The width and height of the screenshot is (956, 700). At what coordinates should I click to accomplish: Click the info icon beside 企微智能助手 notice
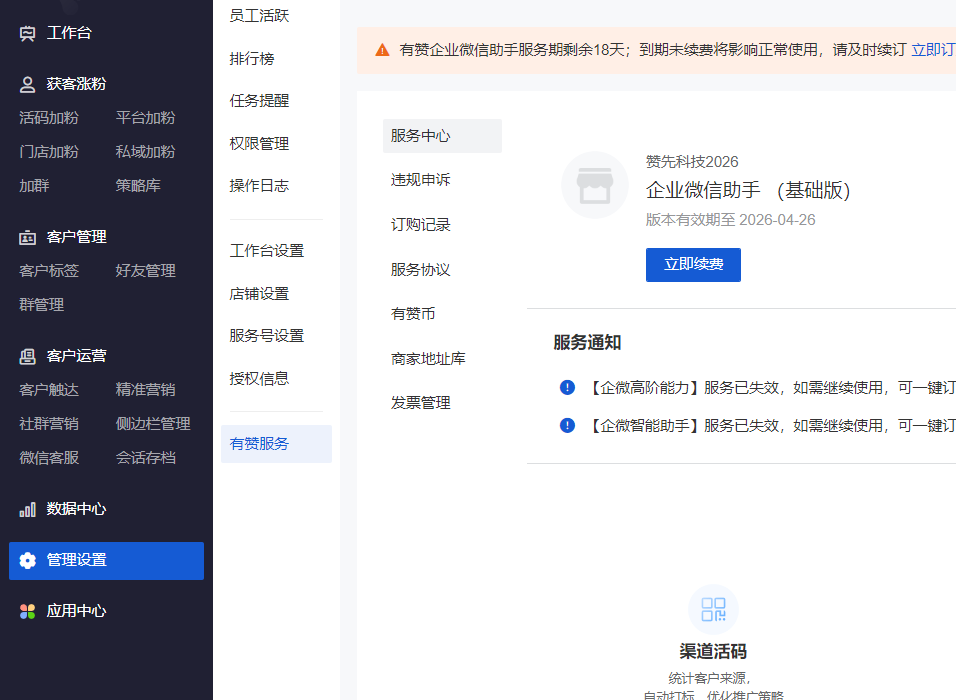click(x=567, y=425)
